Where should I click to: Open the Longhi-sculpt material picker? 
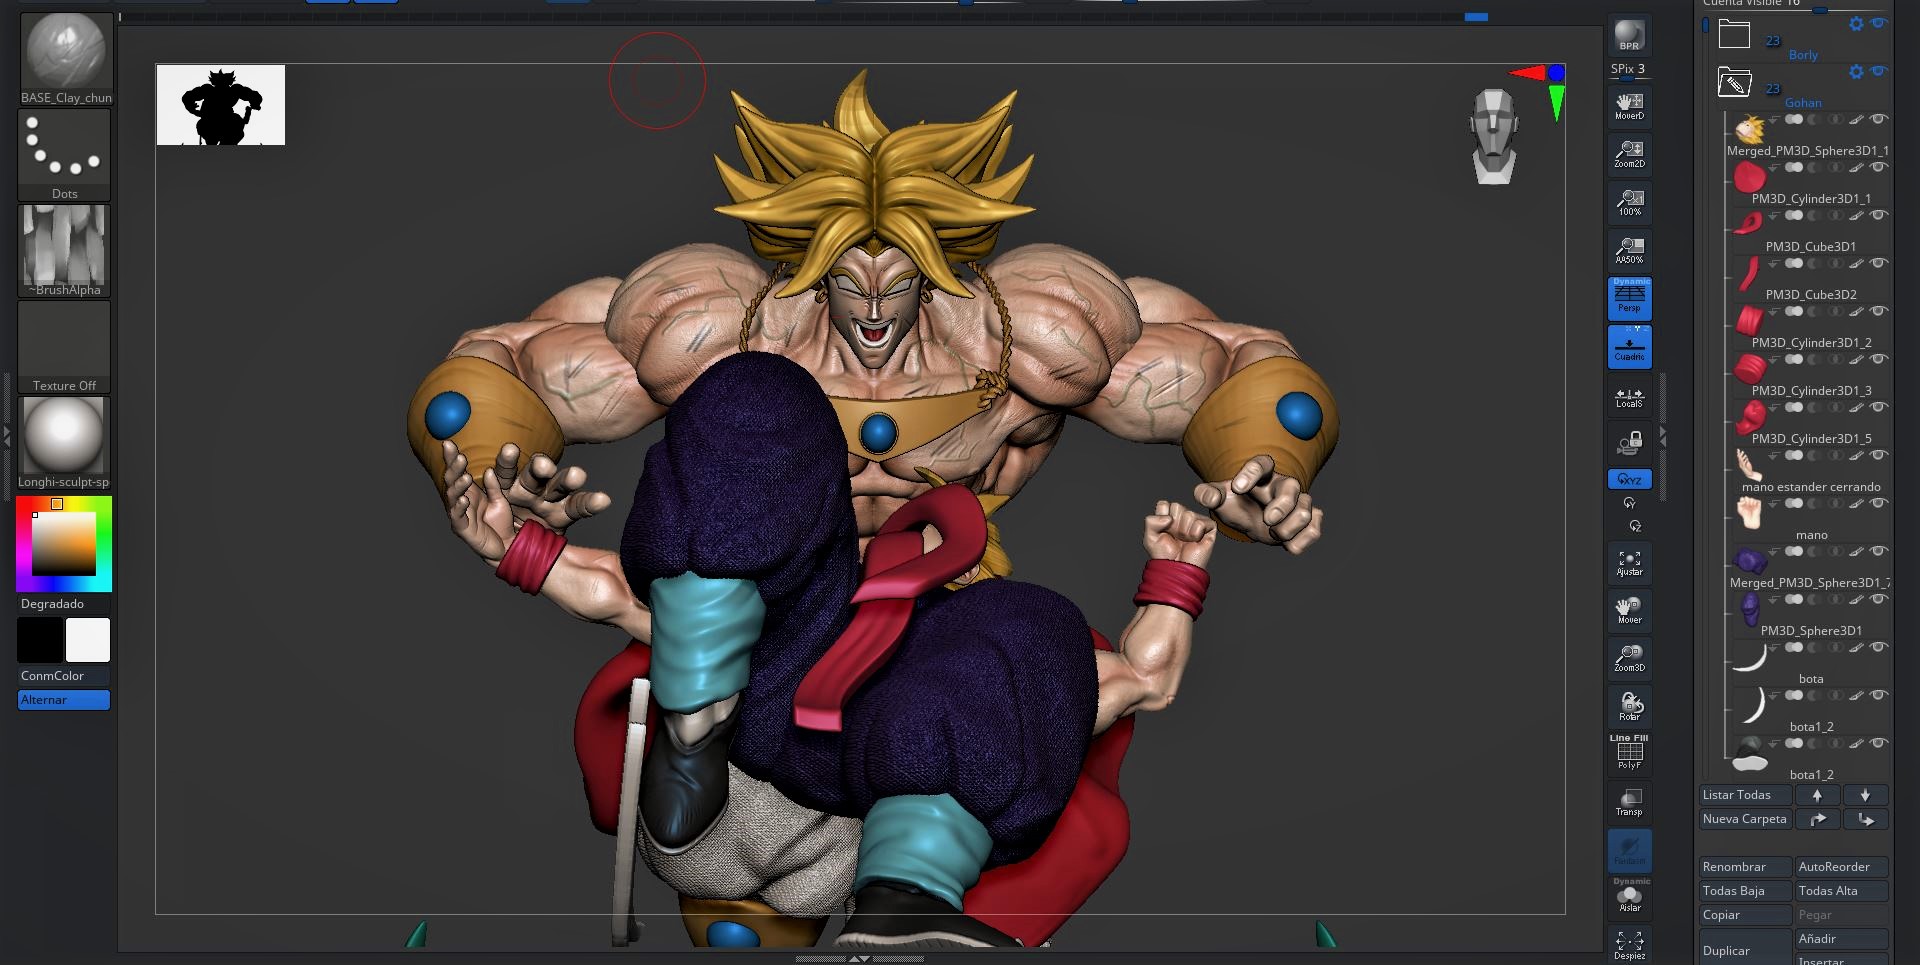(65, 442)
